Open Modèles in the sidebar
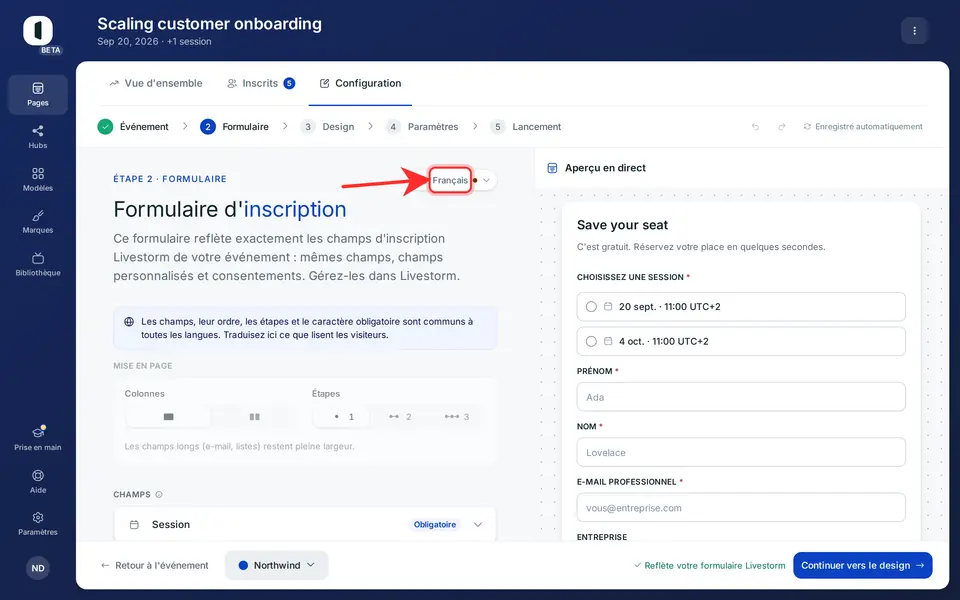The width and height of the screenshot is (960, 600). 38,179
